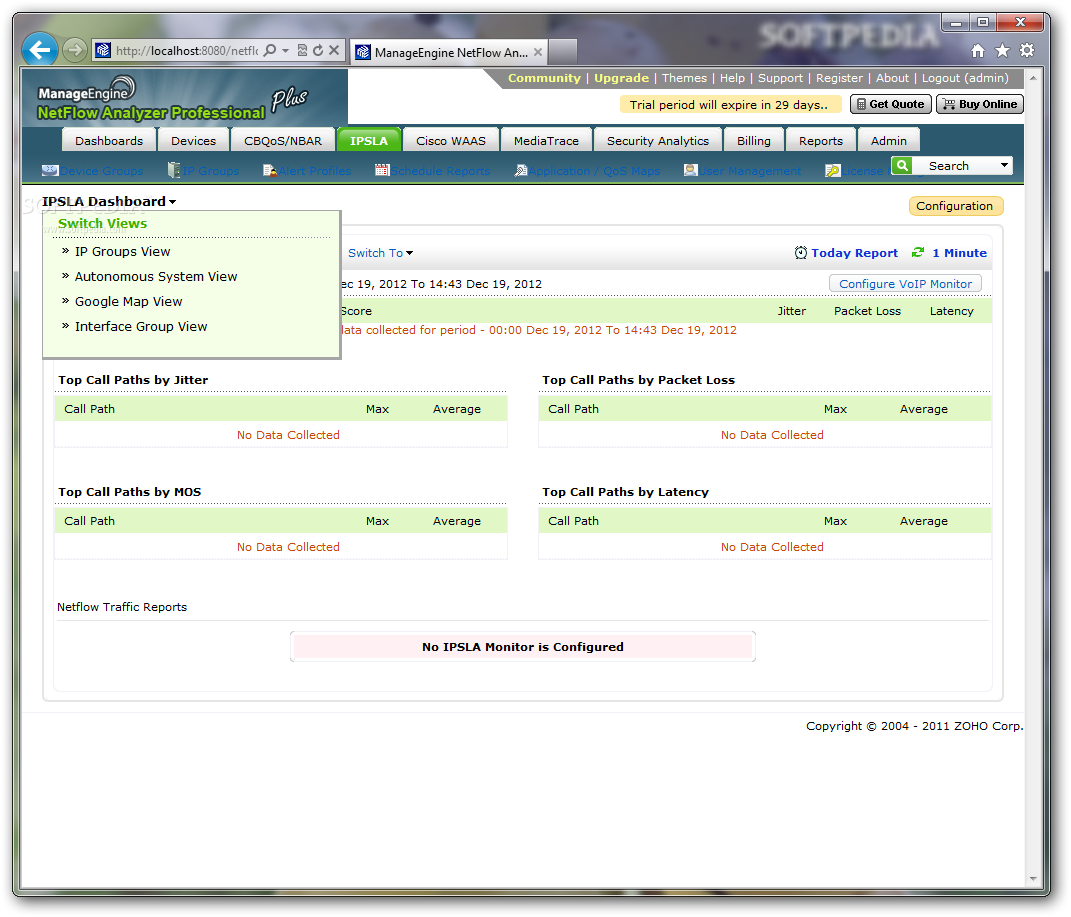Open the Help link

click(x=732, y=78)
